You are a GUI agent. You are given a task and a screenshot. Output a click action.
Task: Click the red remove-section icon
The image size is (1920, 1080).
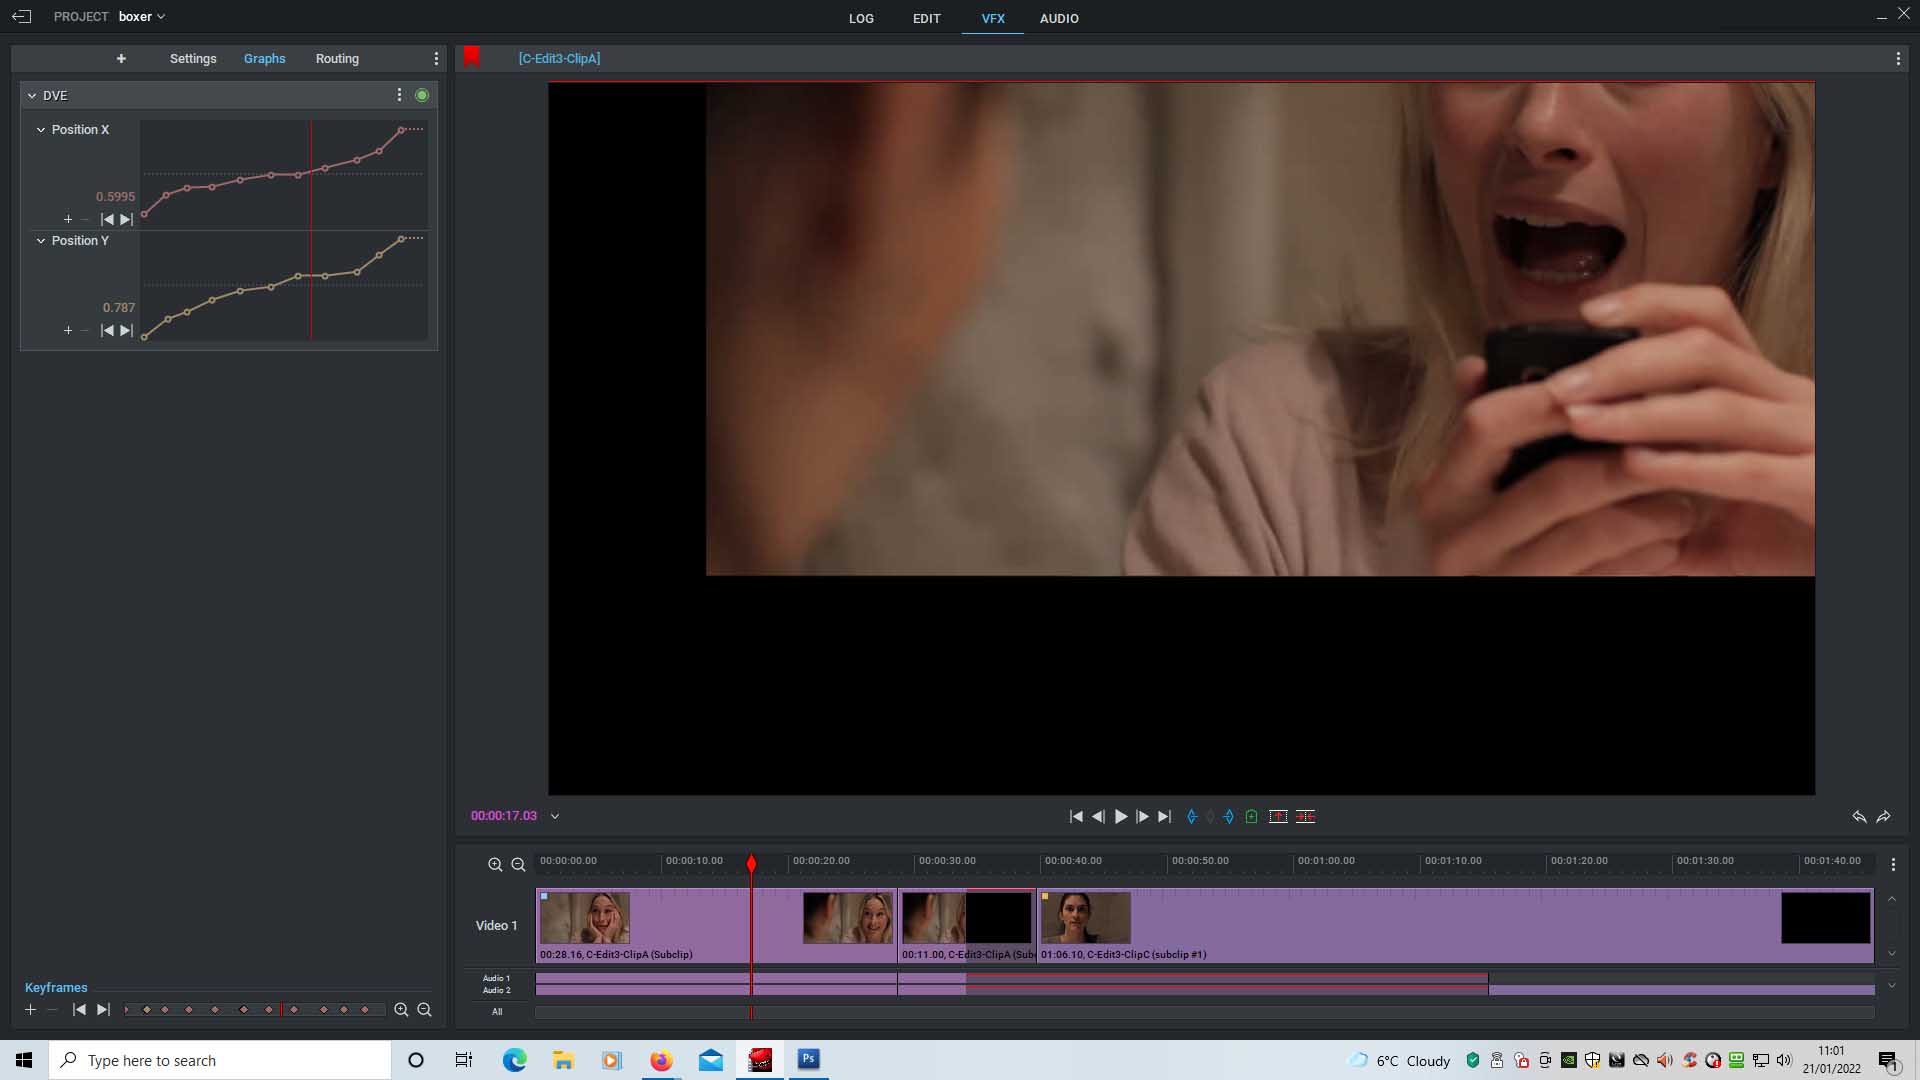point(1278,817)
